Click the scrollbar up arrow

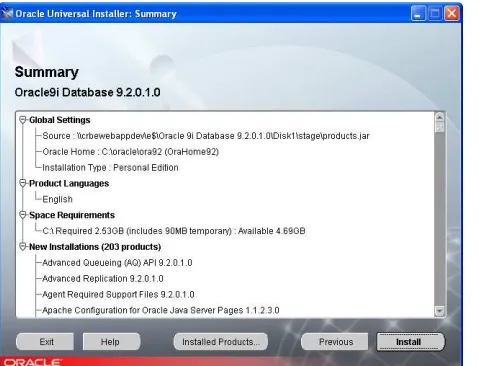coord(439,117)
